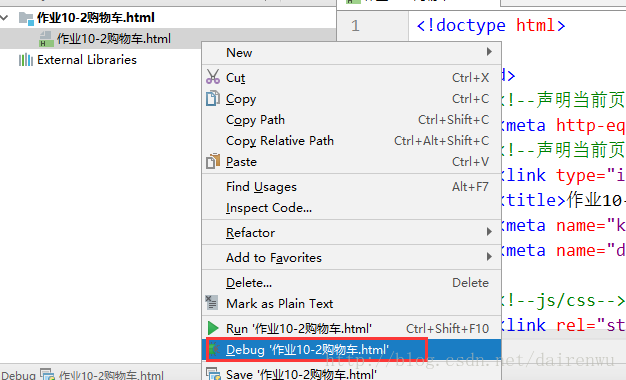This screenshot has height=380, width=626.
Task: Click the <title>作业10 code line
Action: click(x=563, y=200)
